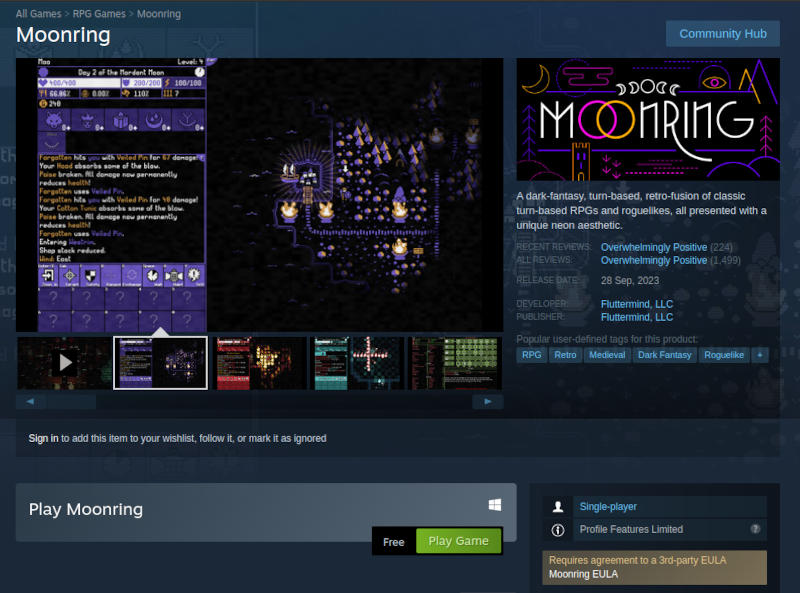The width and height of the screenshot is (800, 593).
Task: Click the left carousel arrow
Action: pyautogui.click(x=30, y=400)
